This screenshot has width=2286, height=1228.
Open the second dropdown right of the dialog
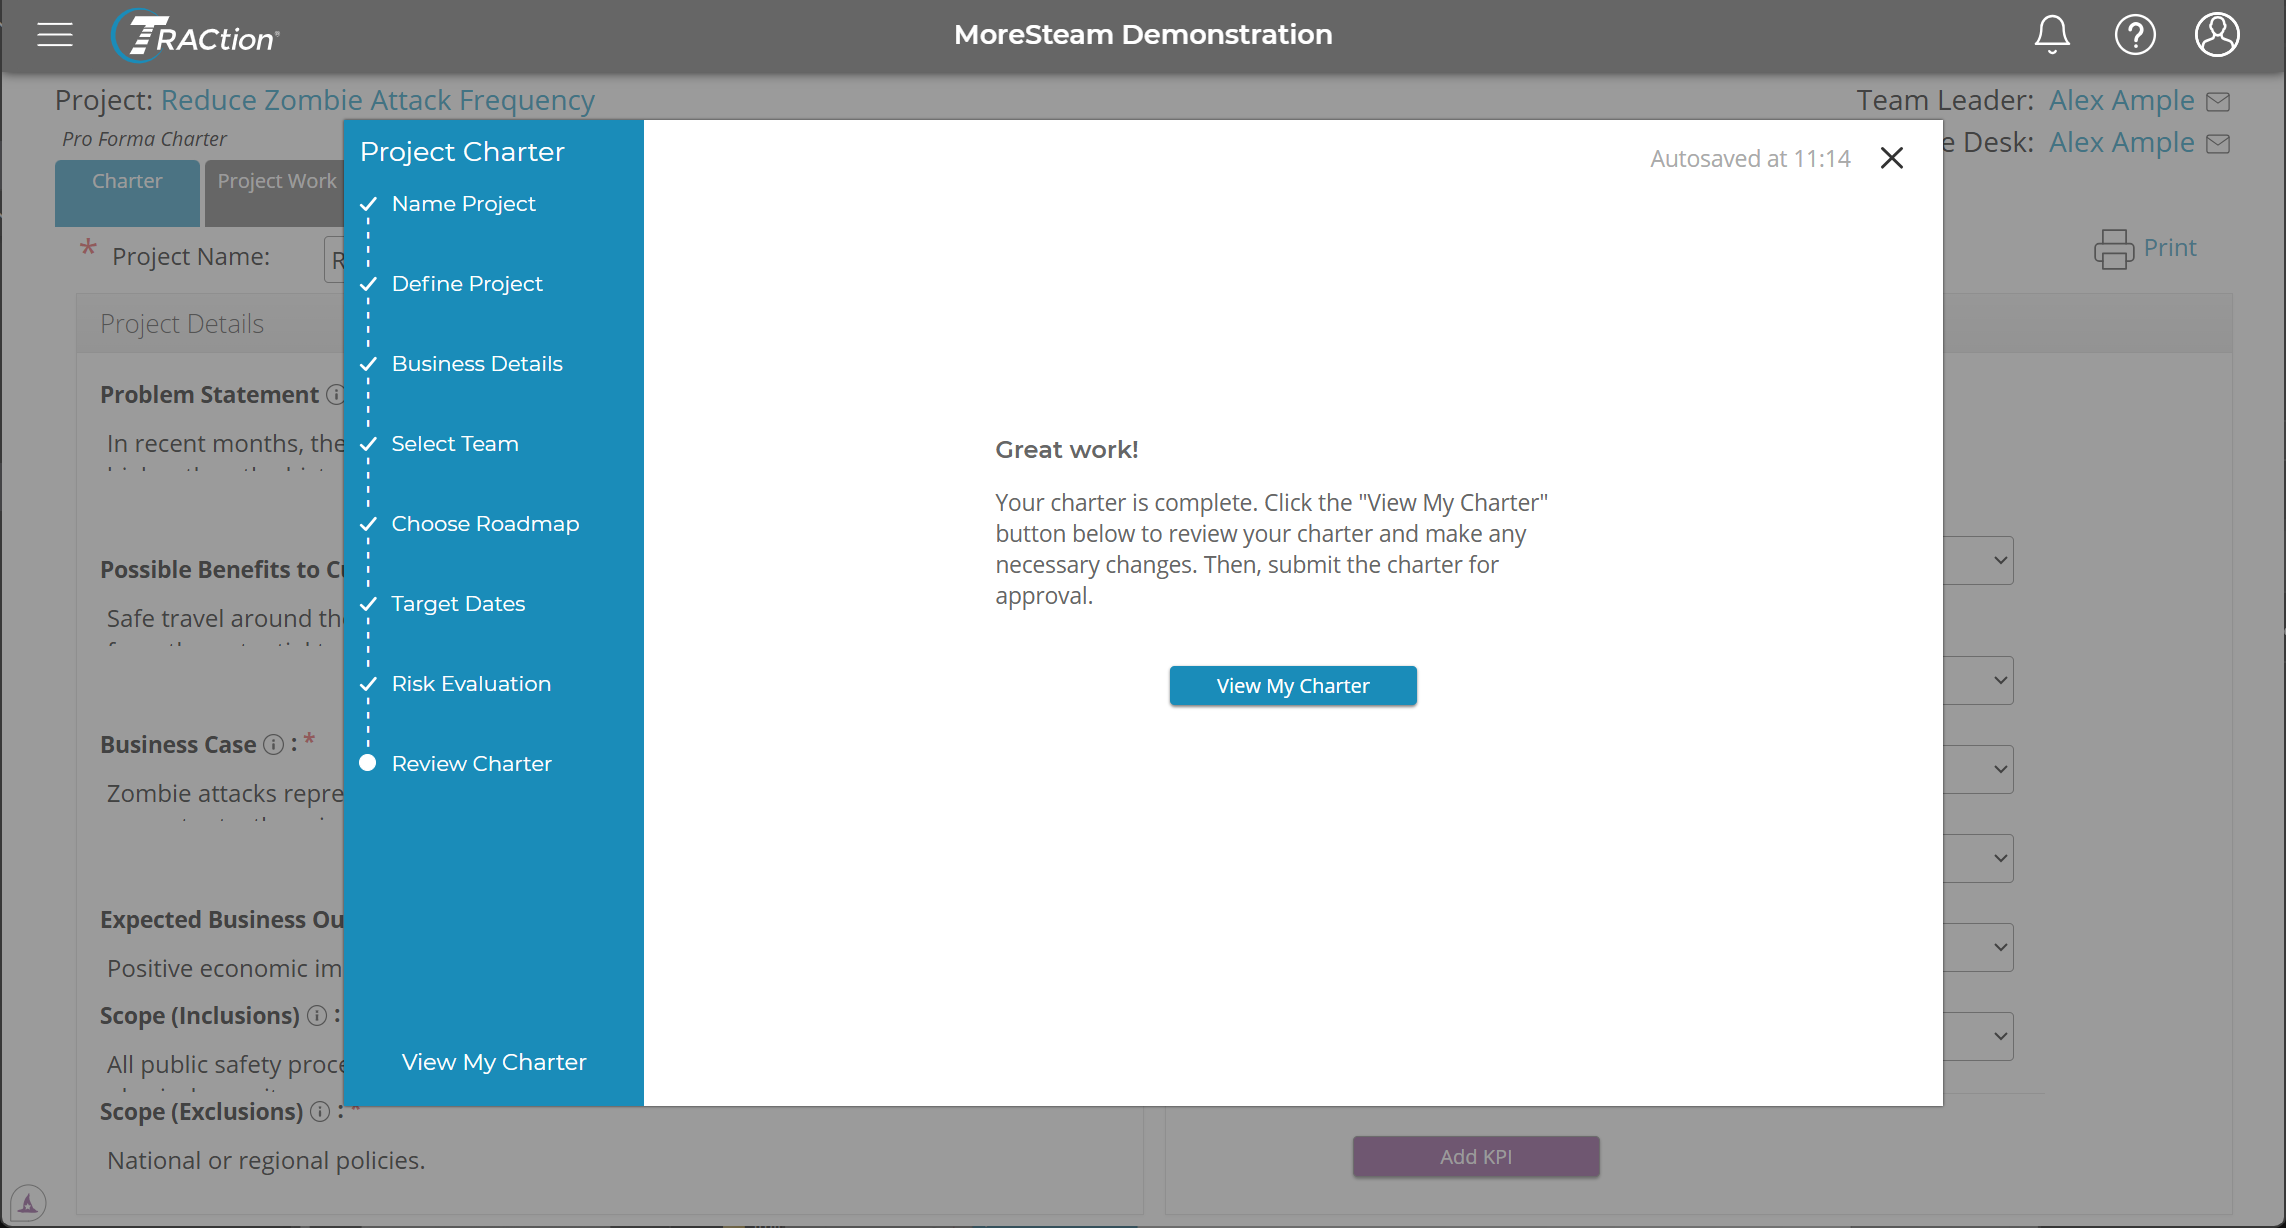click(1979, 680)
